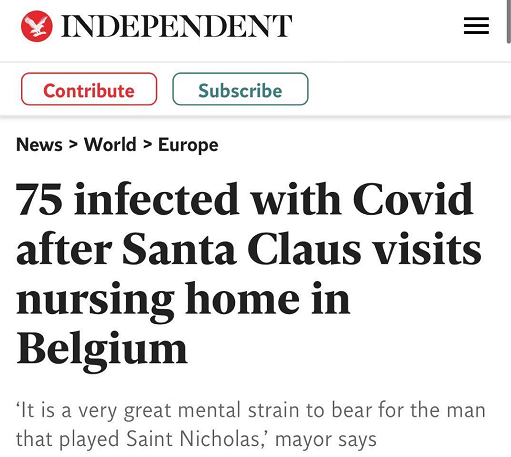Viewport: 511px width, 457px height.
Task: Click 'mayor says' in the subheading
Action: tap(326, 440)
